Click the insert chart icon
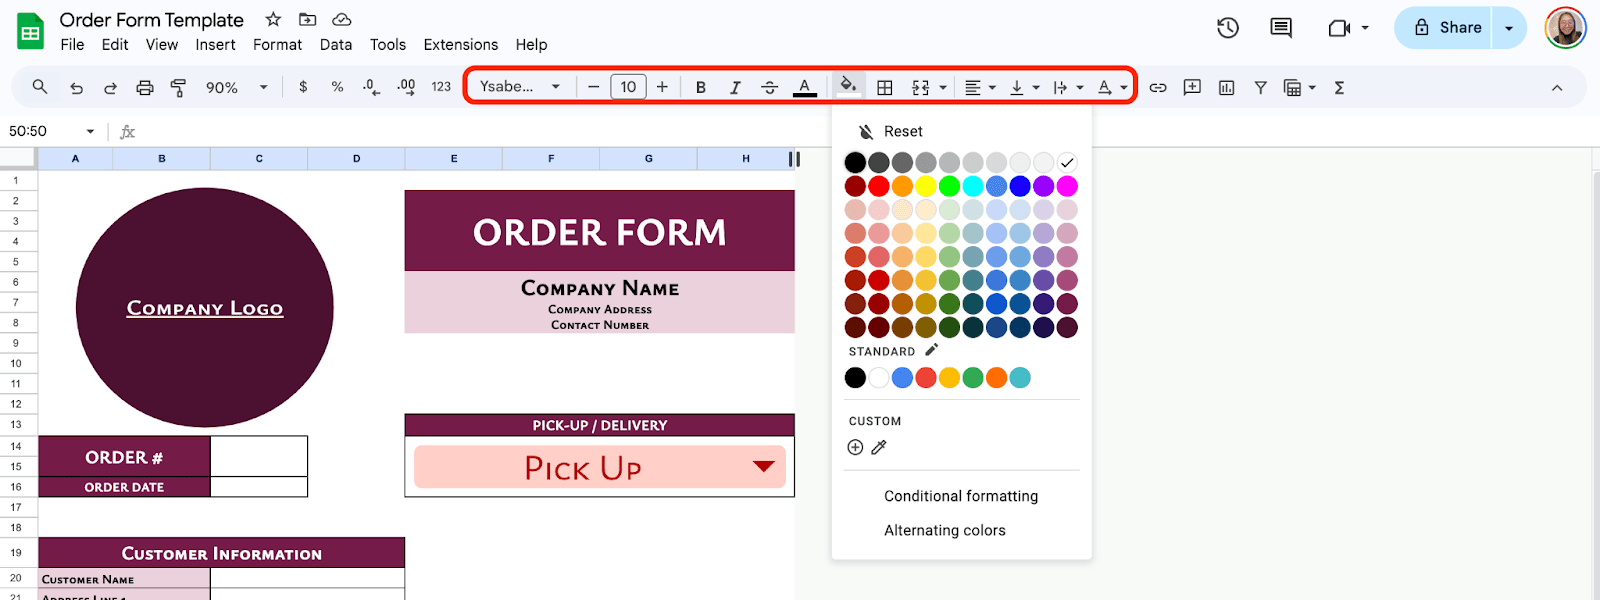The width and height of the screenshot is (1600, 600). click(1227, 88)
